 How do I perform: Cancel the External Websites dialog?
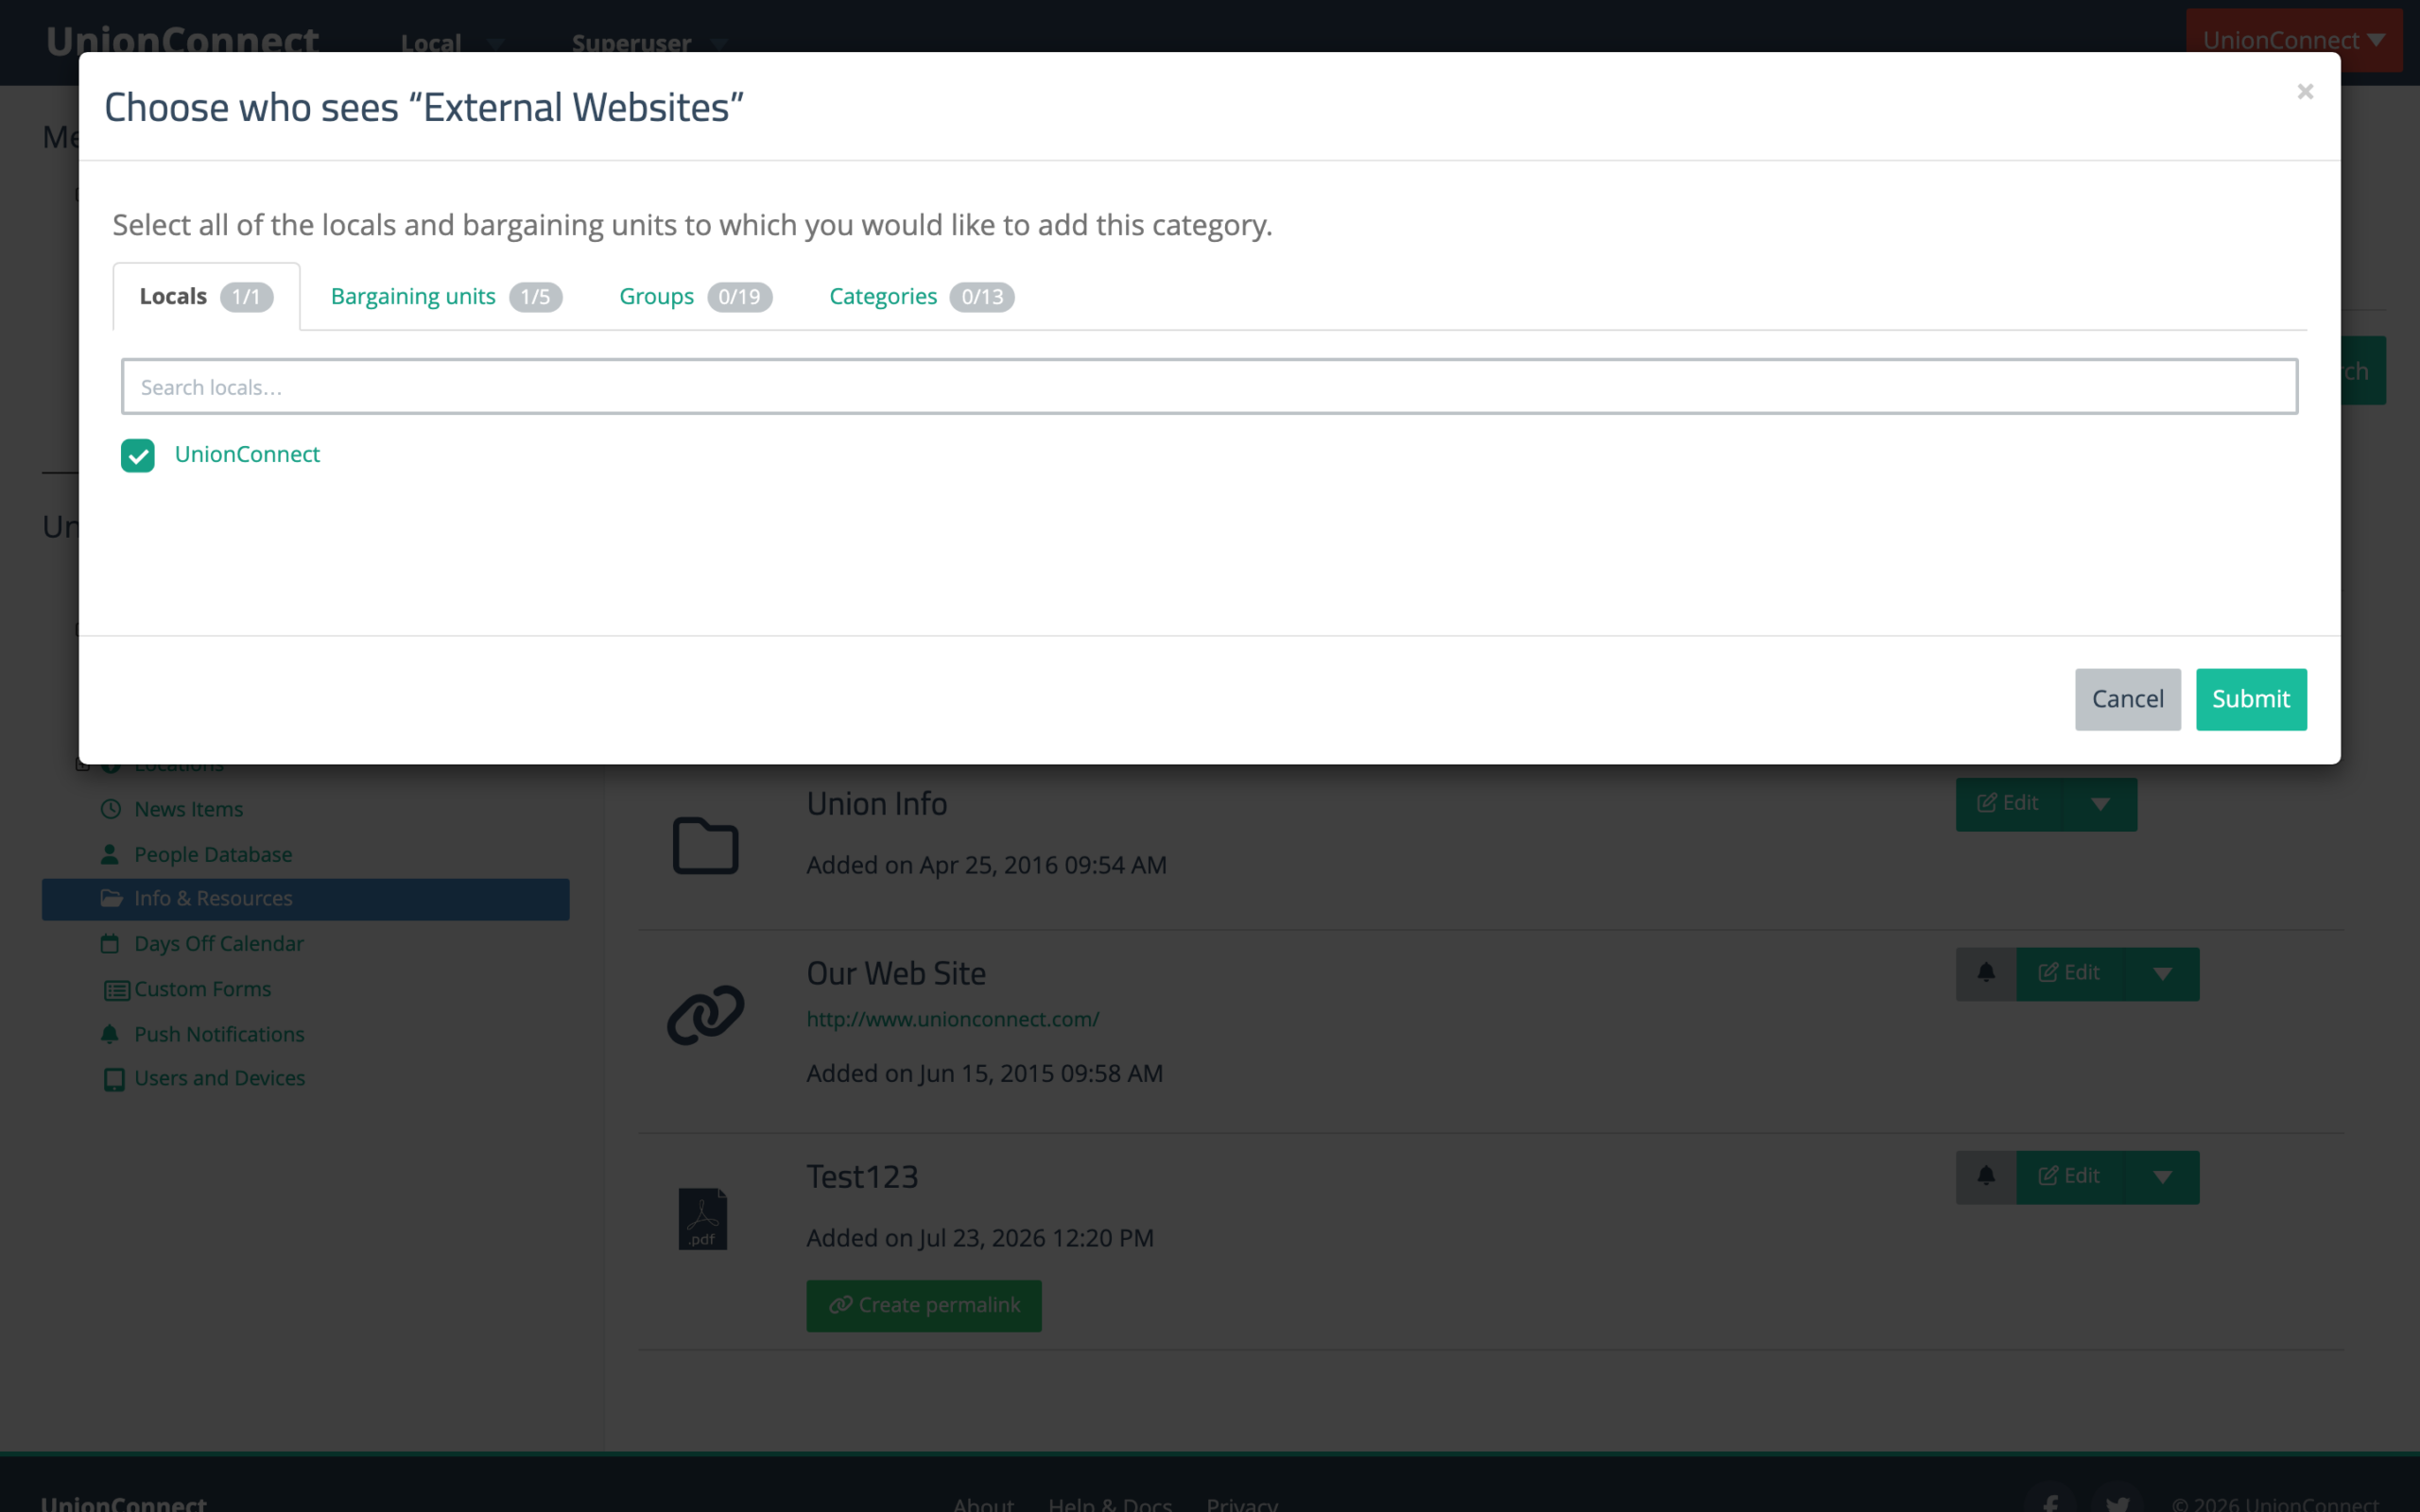tap(2127, 699)
